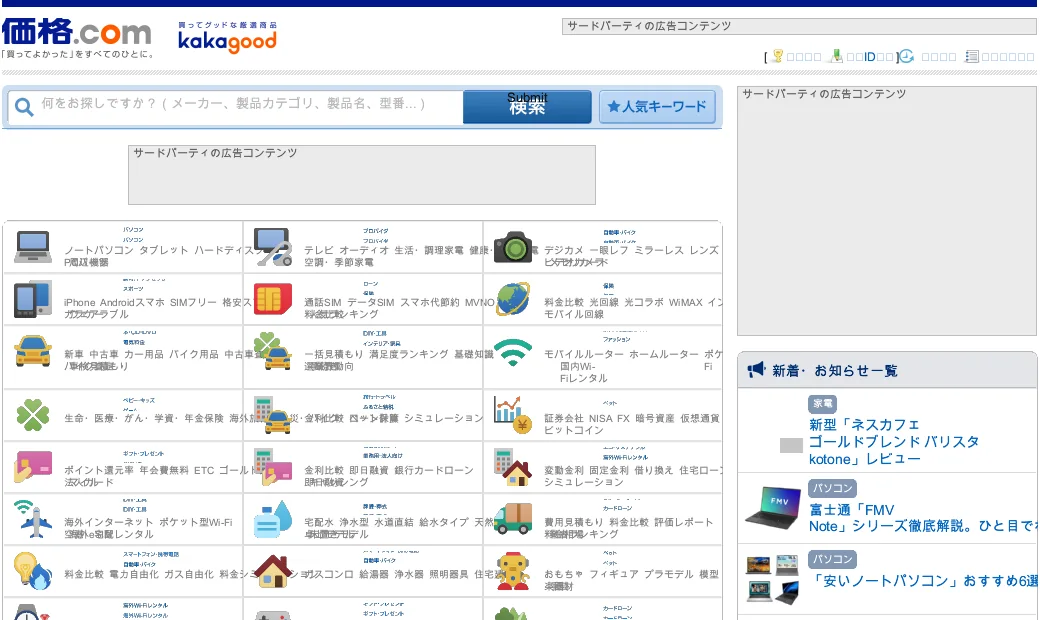
Task: Read the ネスカフェ ゴールドブレンド バリスタ kotone review
Action: coord(893,442)
